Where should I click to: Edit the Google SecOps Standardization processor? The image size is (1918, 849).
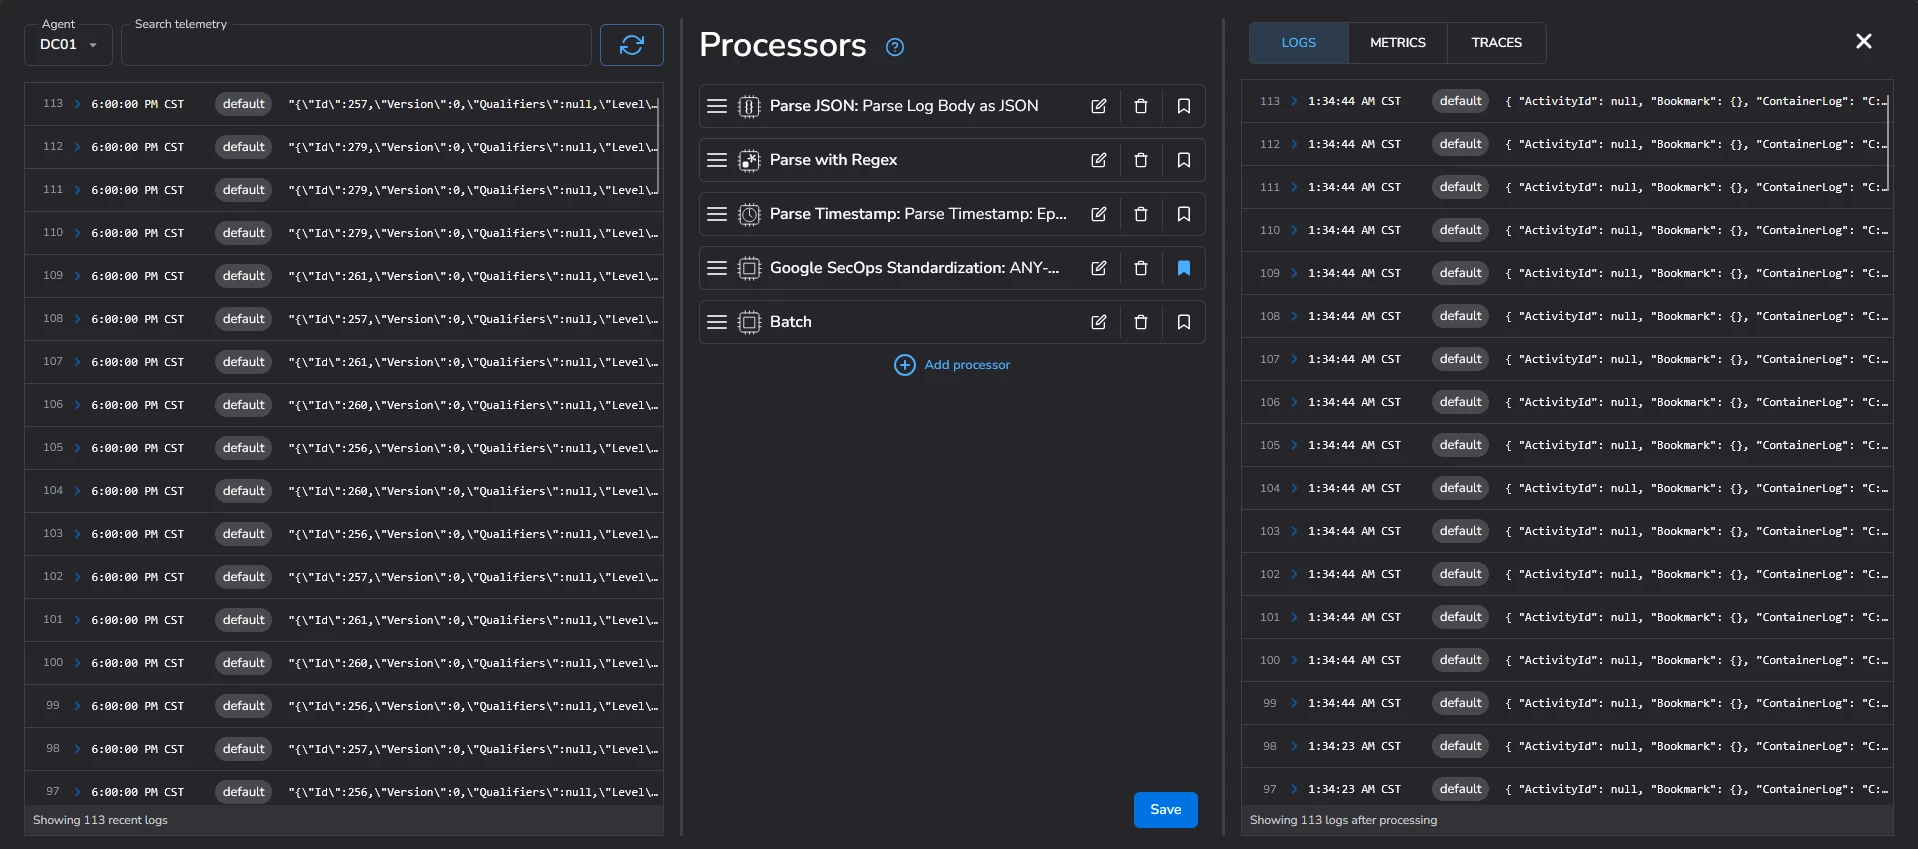[x=1098, y=268]
